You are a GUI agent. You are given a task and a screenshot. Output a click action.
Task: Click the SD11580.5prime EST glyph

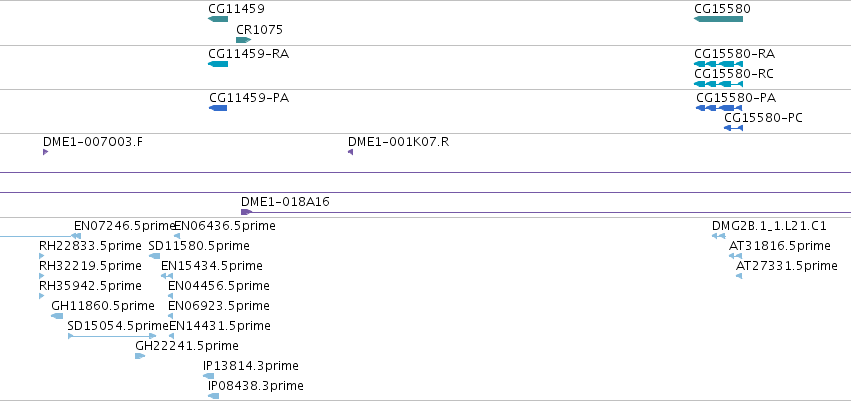(x=155, y=256)
